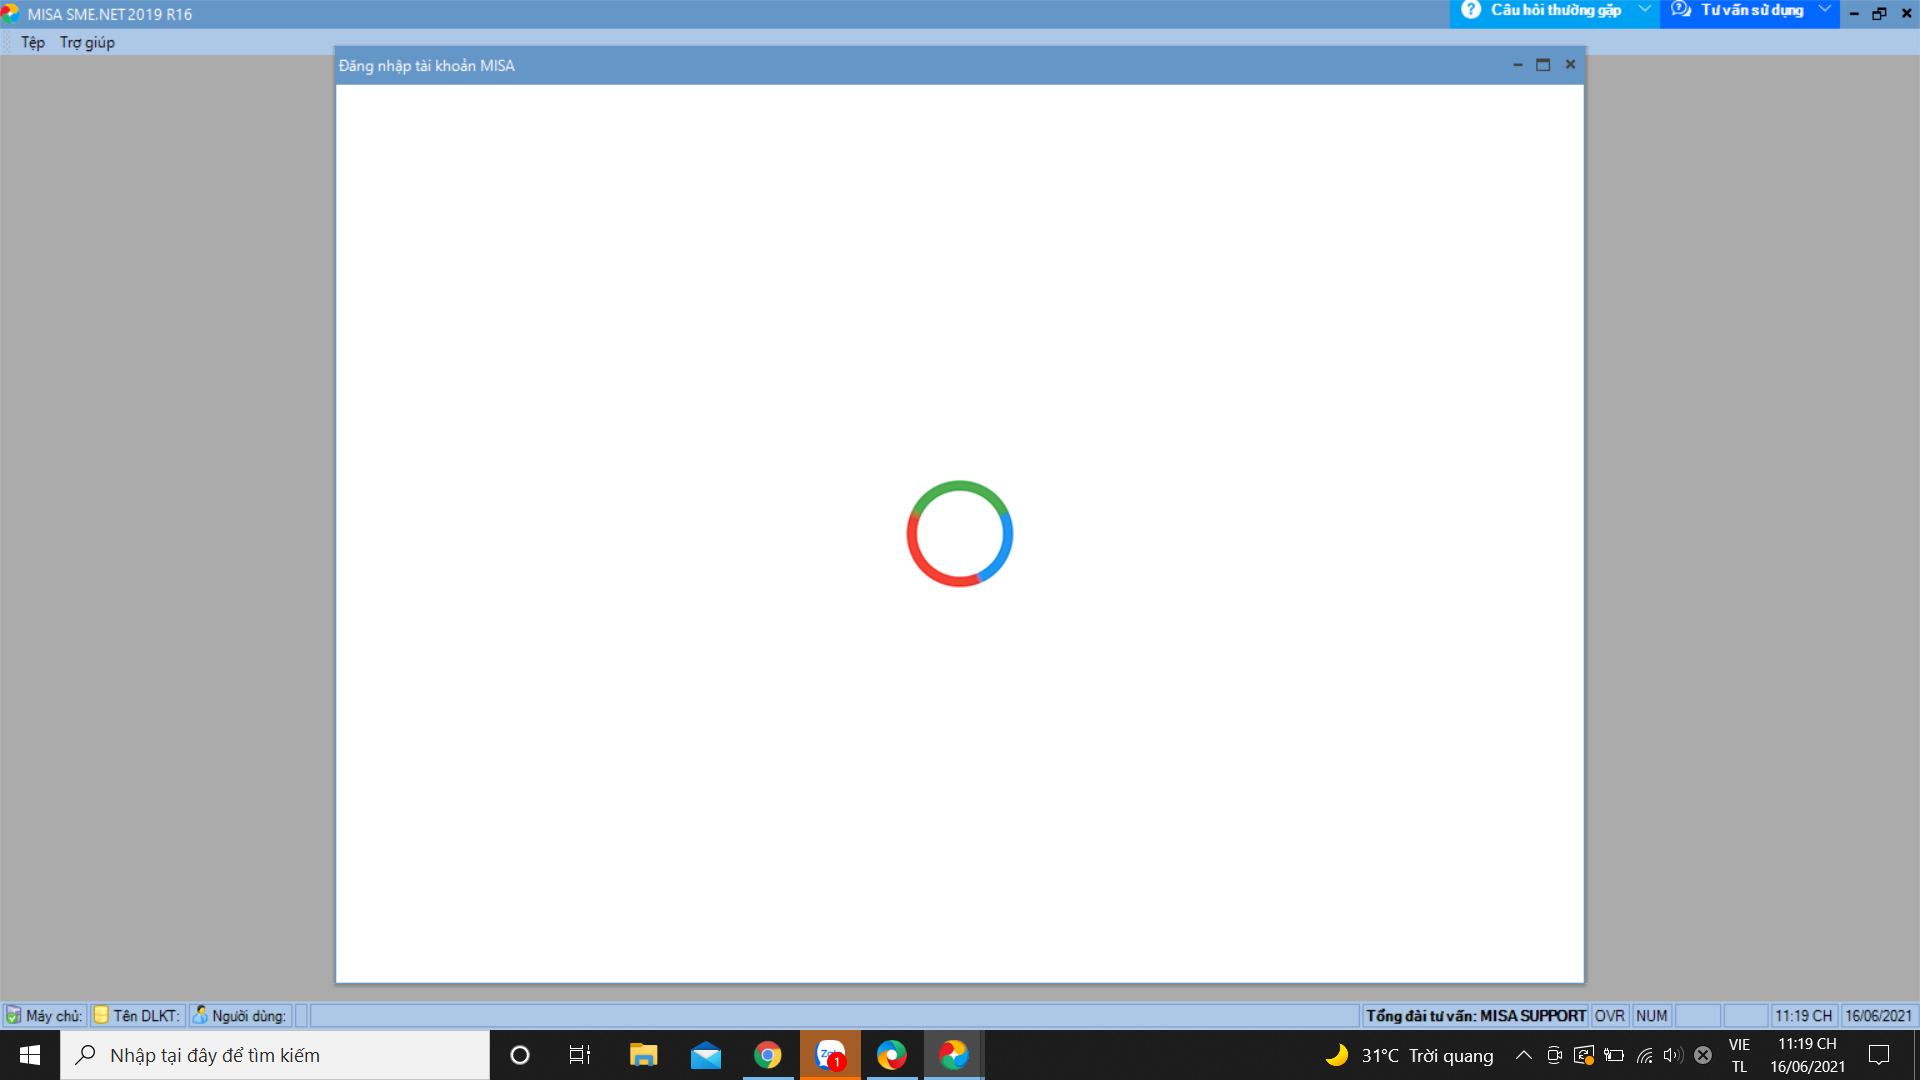The image size is (1920, 1080).
Task: Open Task View on the taskbar
Action: click(x=580, y=1055)
